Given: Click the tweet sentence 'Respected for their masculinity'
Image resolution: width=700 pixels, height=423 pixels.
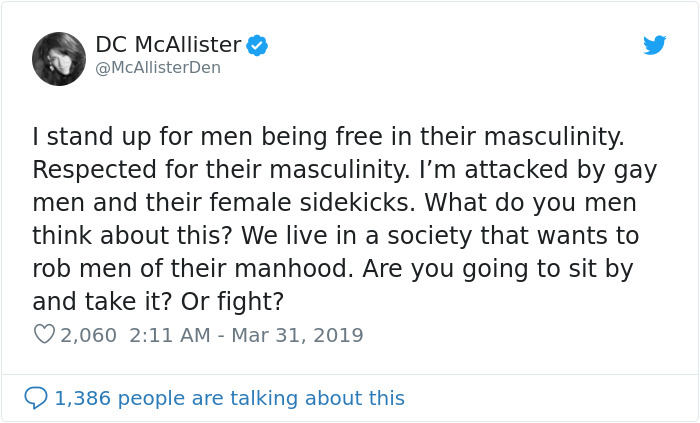Looking at the screenshot, I should tap(221, 170).
